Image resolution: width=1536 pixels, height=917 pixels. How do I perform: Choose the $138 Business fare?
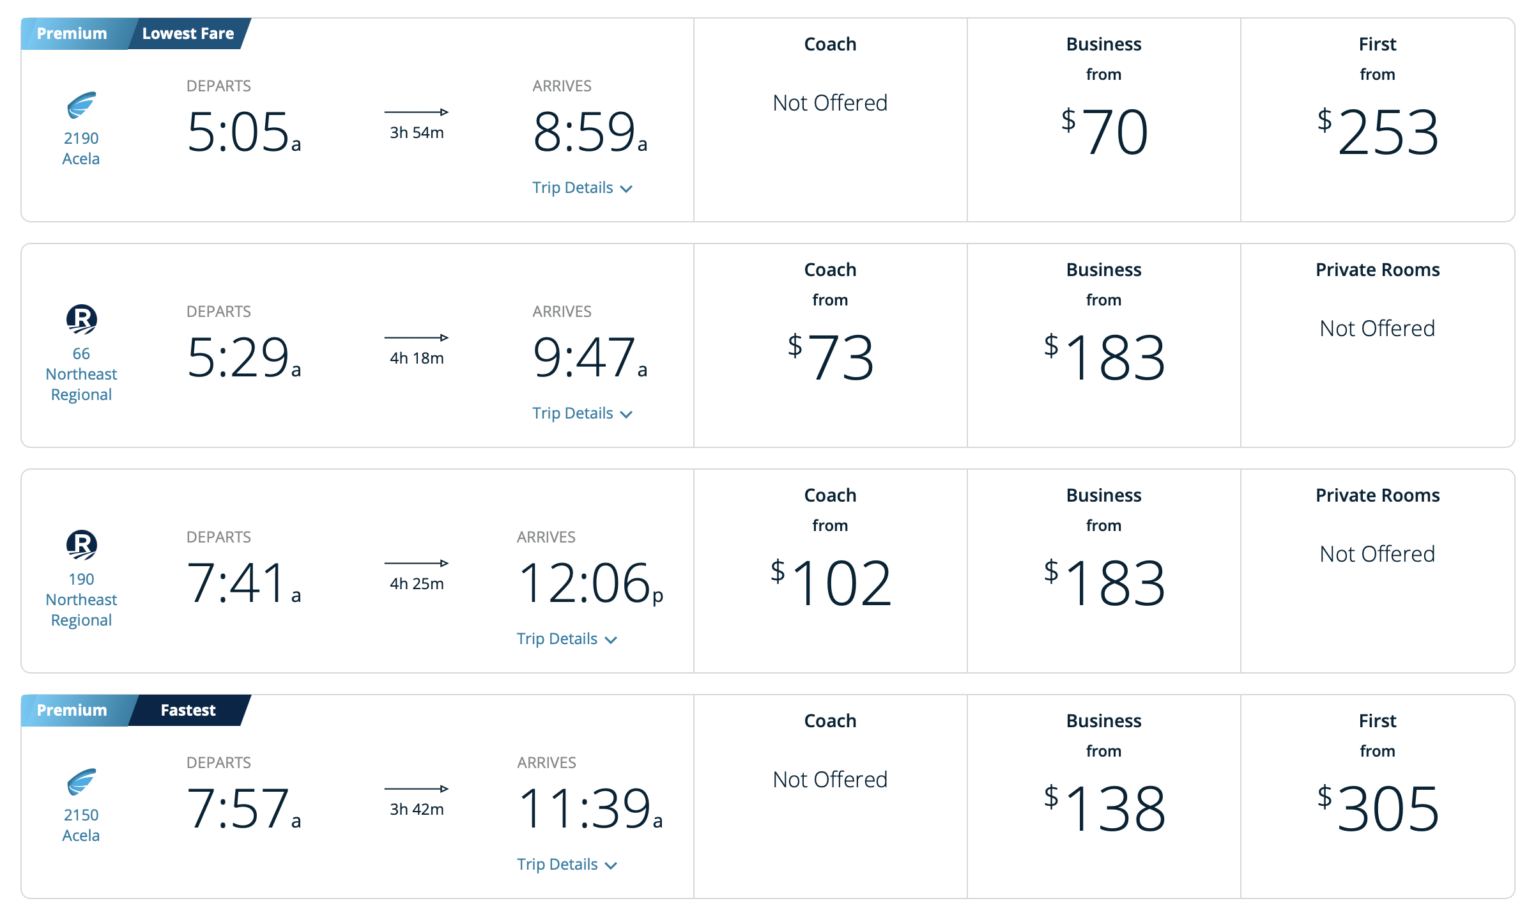pyautogui.click(x=1104, y=808)
